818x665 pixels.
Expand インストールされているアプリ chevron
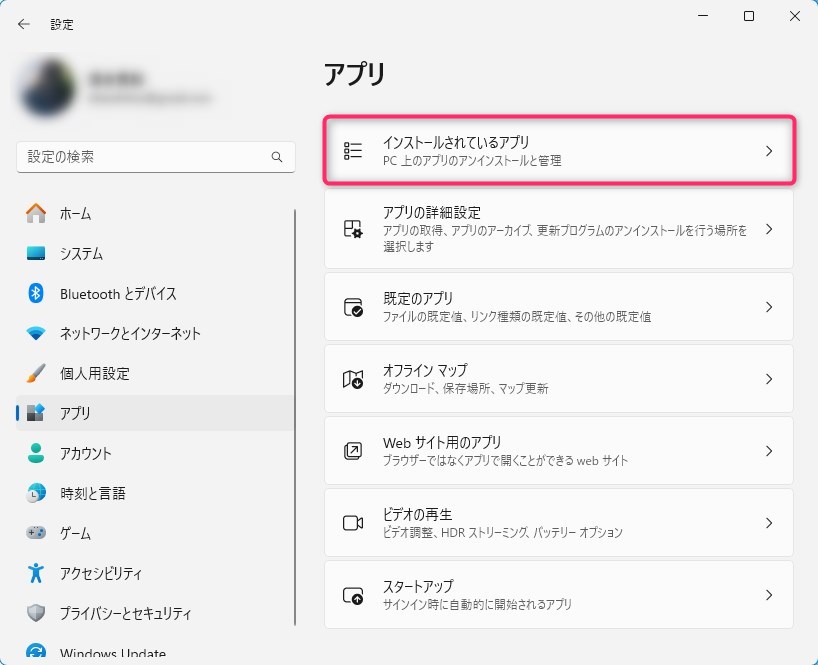[x=768, y=151]
